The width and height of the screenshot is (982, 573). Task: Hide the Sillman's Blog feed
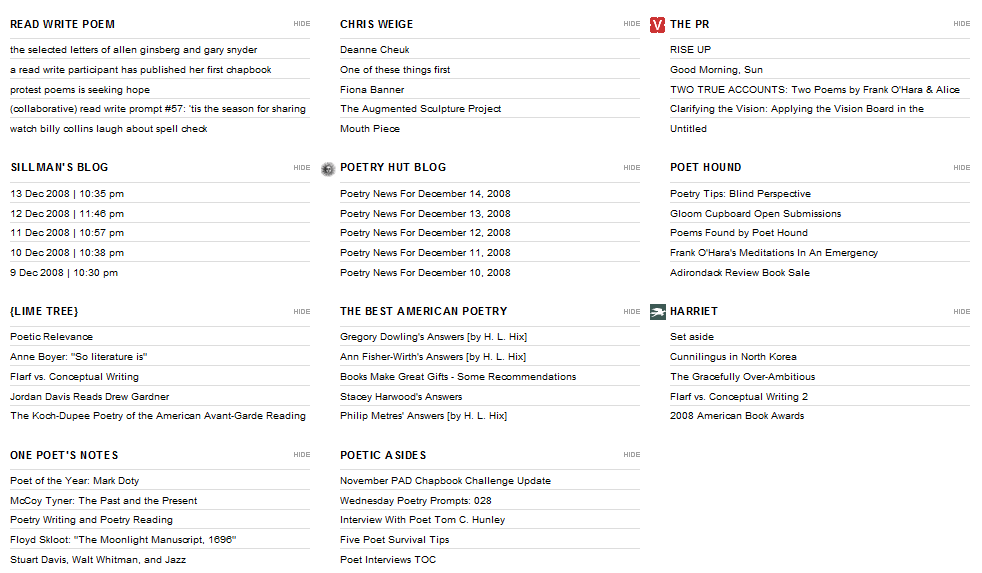coord(302,168)
